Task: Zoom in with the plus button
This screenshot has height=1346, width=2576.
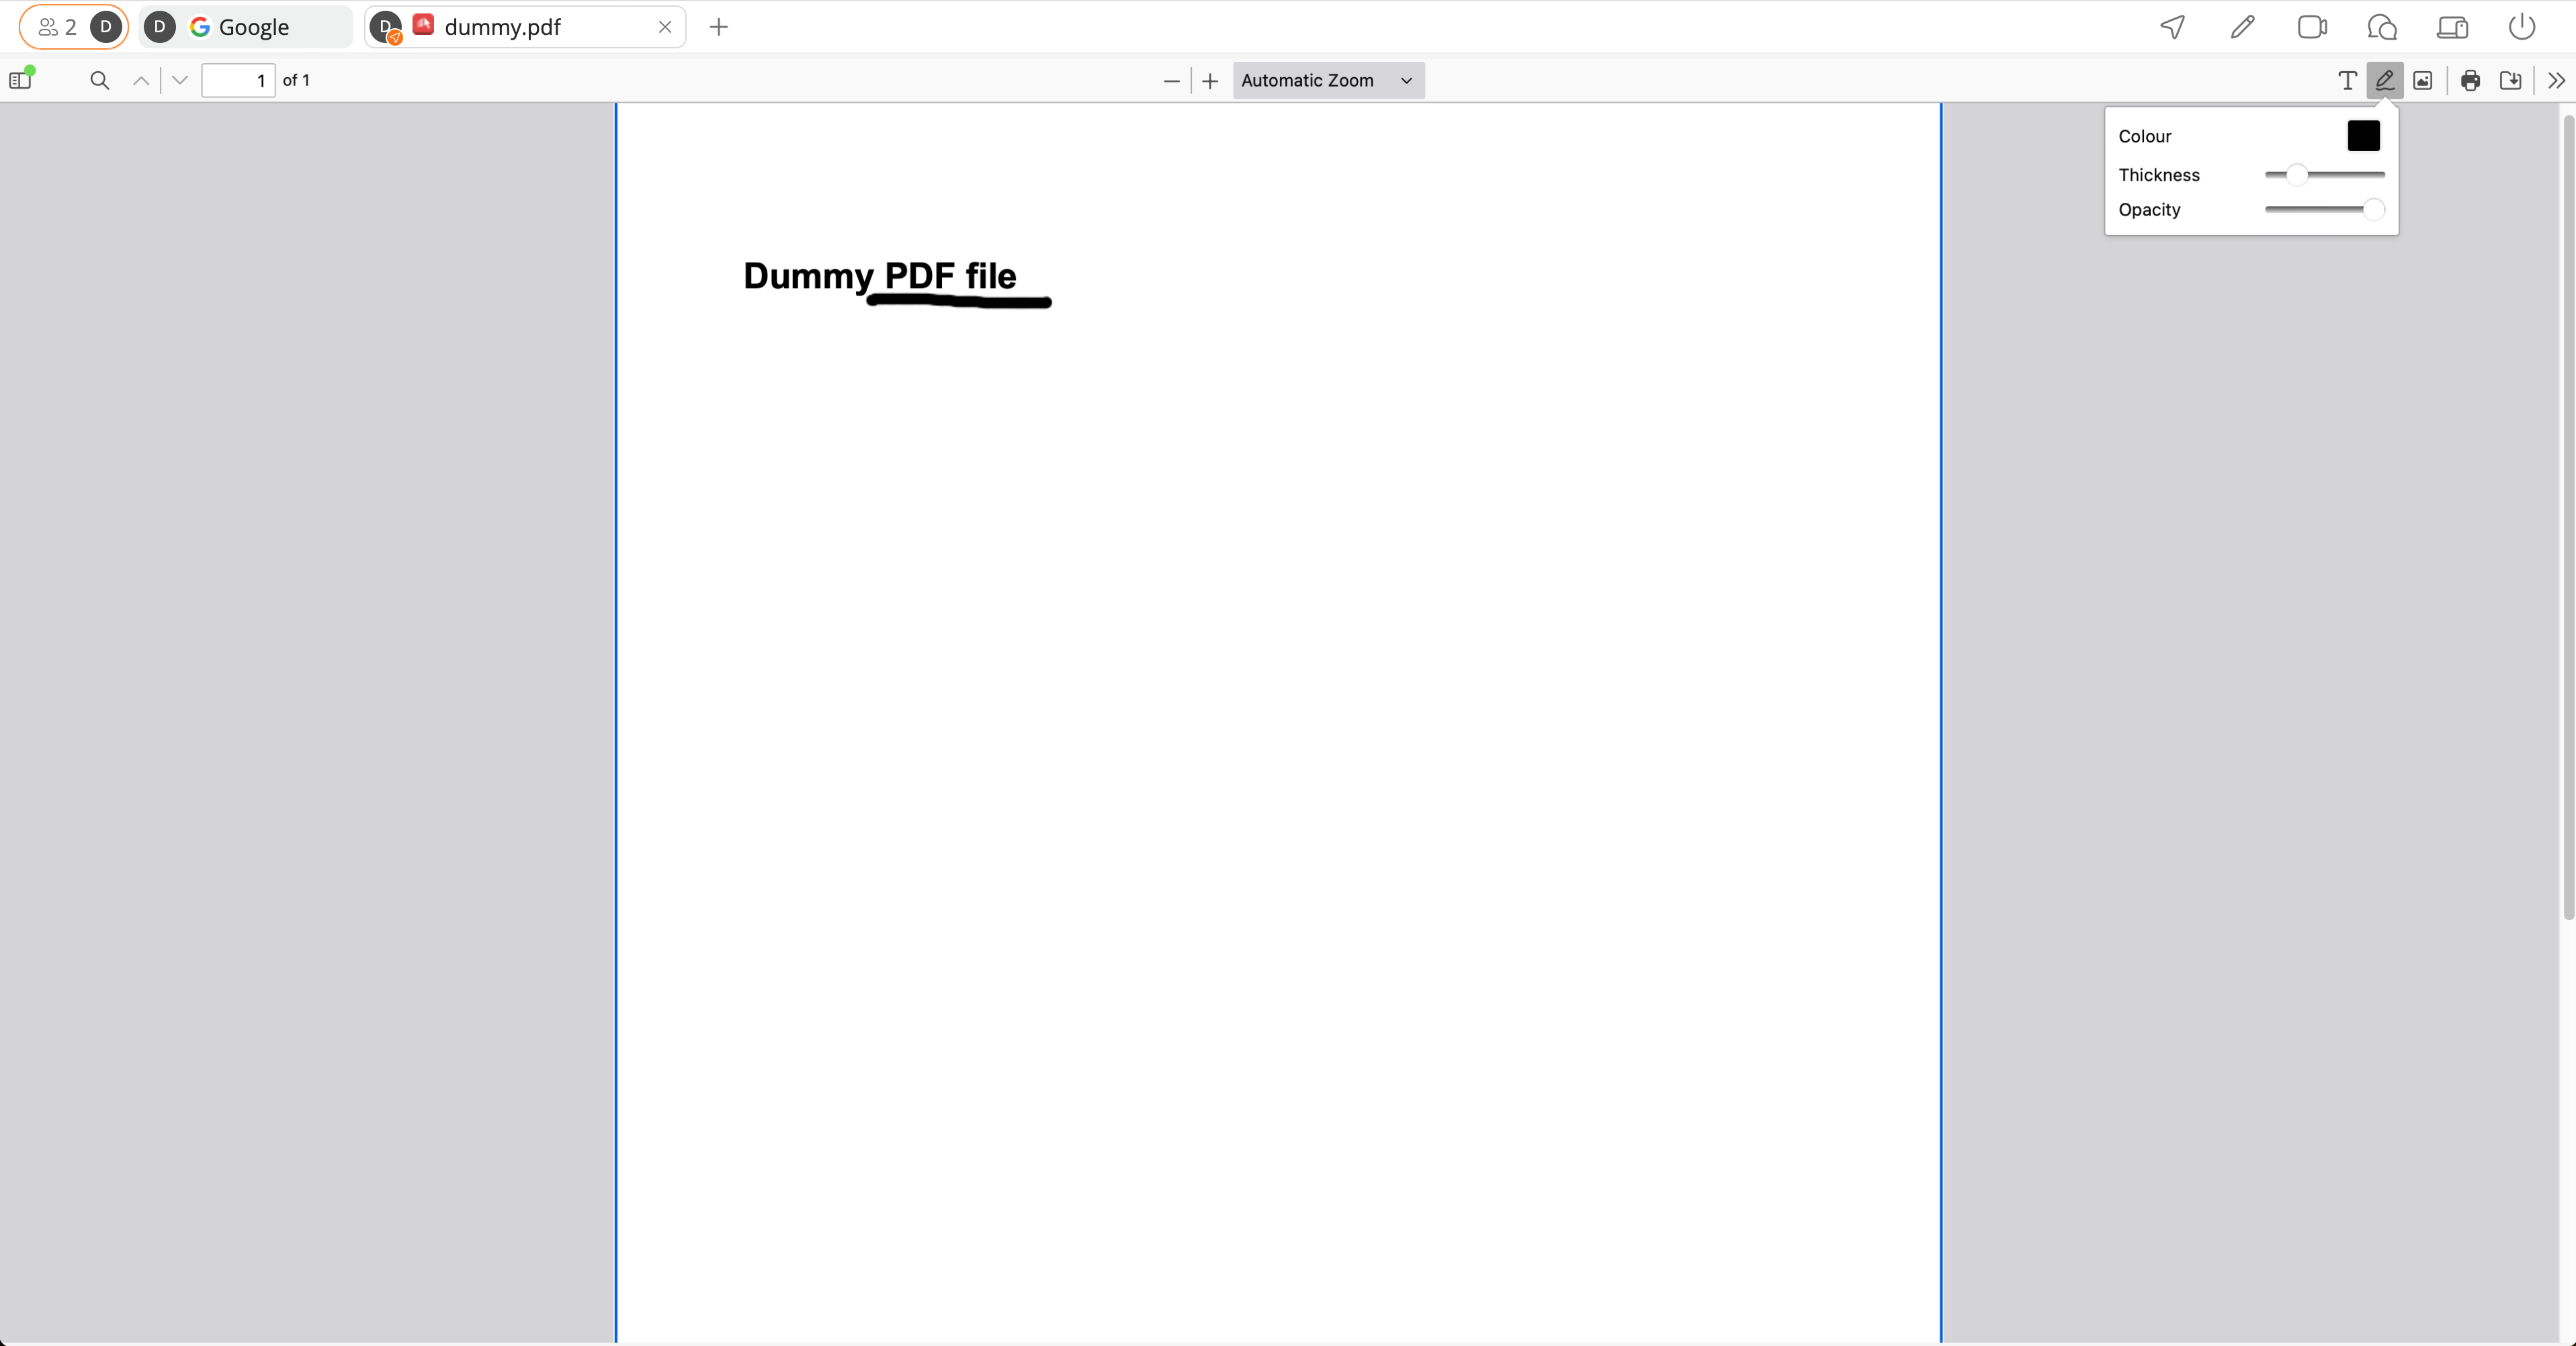Action: (x=1210, y=80)
